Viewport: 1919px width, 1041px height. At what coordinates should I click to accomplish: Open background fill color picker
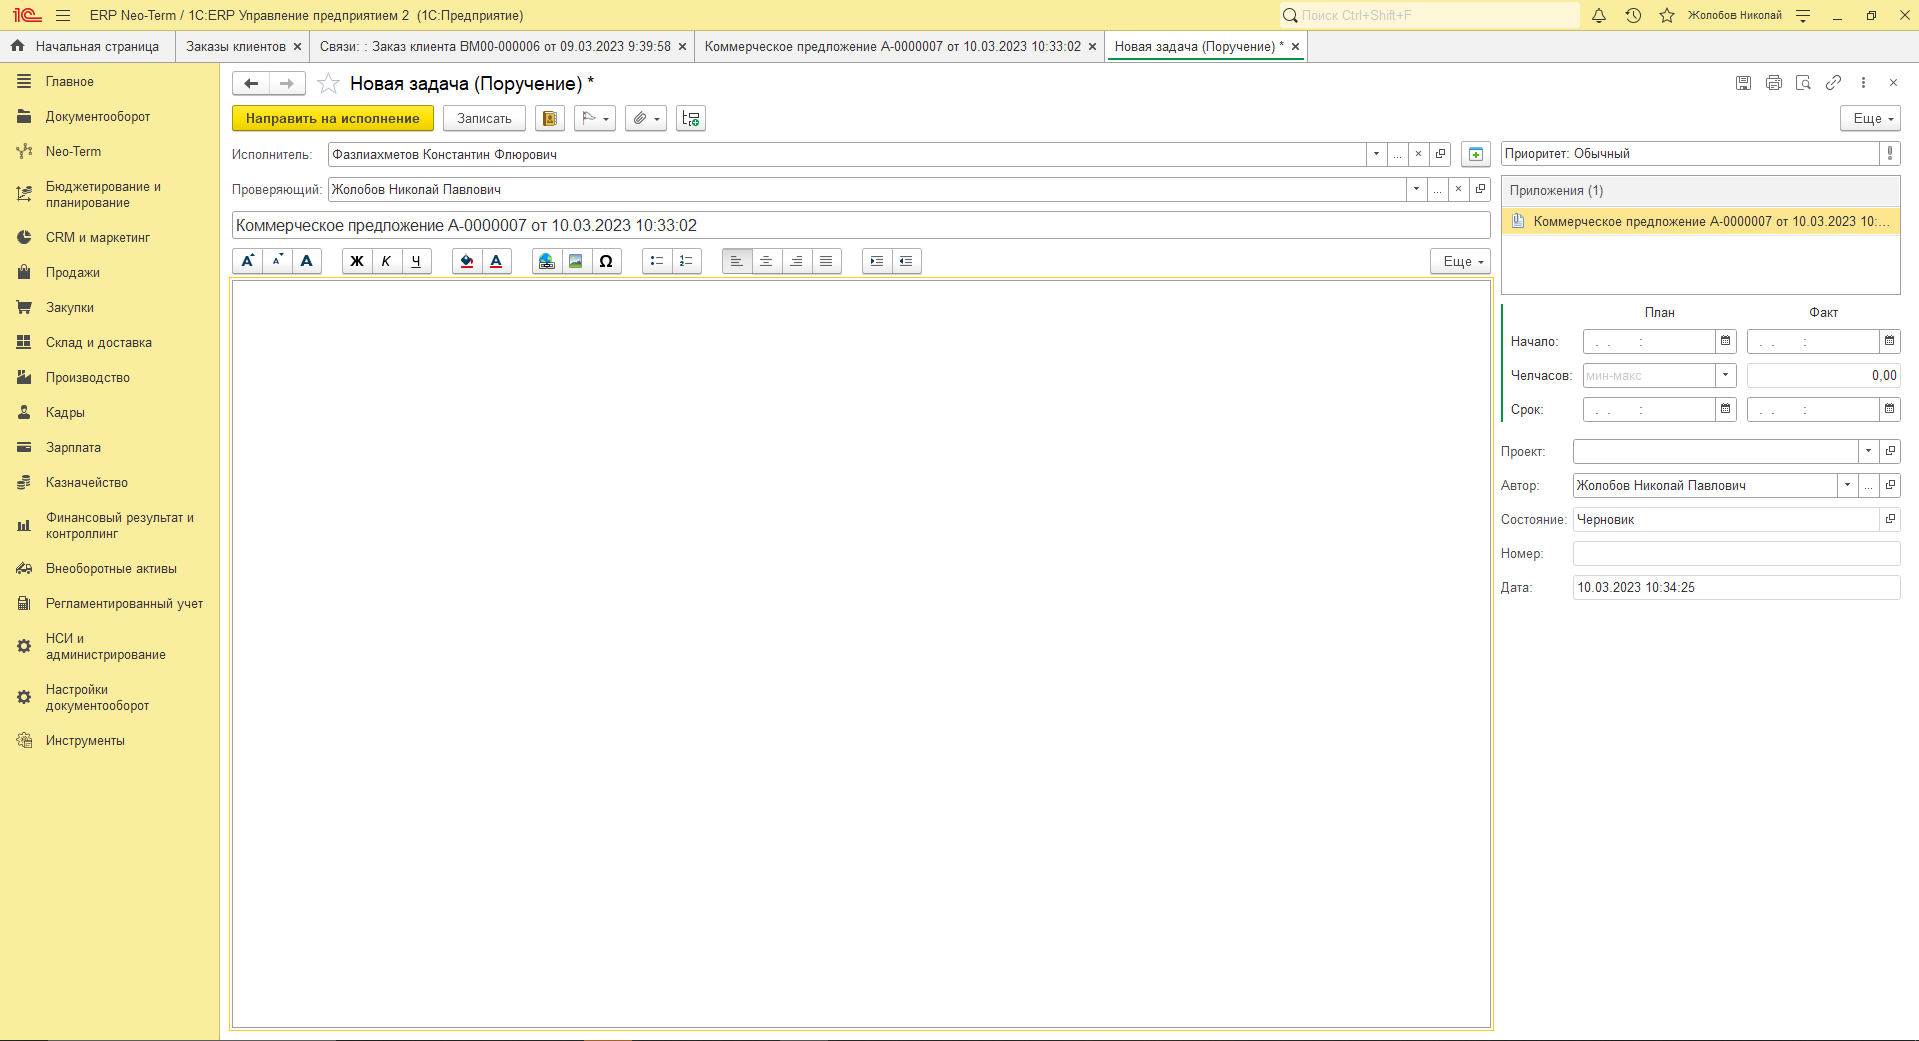[466, 261]
